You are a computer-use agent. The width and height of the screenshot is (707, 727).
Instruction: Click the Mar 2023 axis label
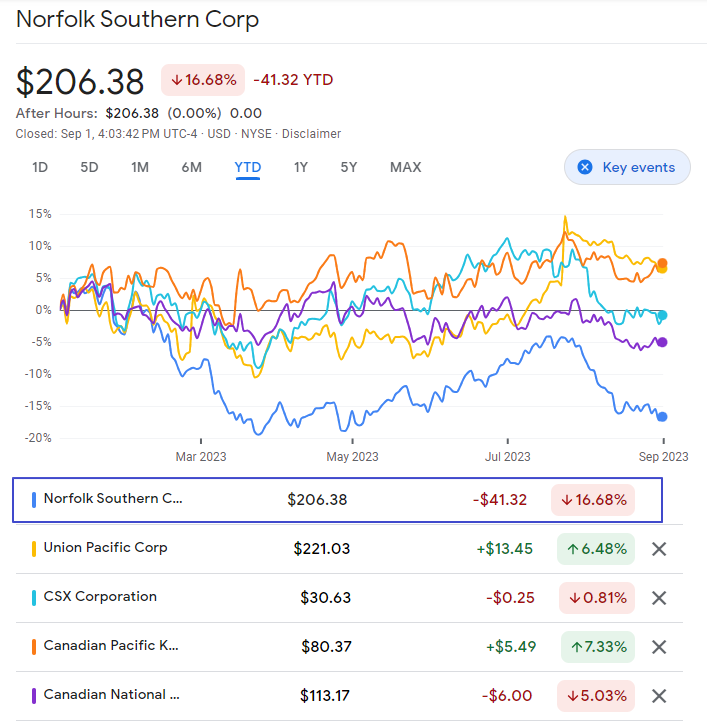pos(201,457)
